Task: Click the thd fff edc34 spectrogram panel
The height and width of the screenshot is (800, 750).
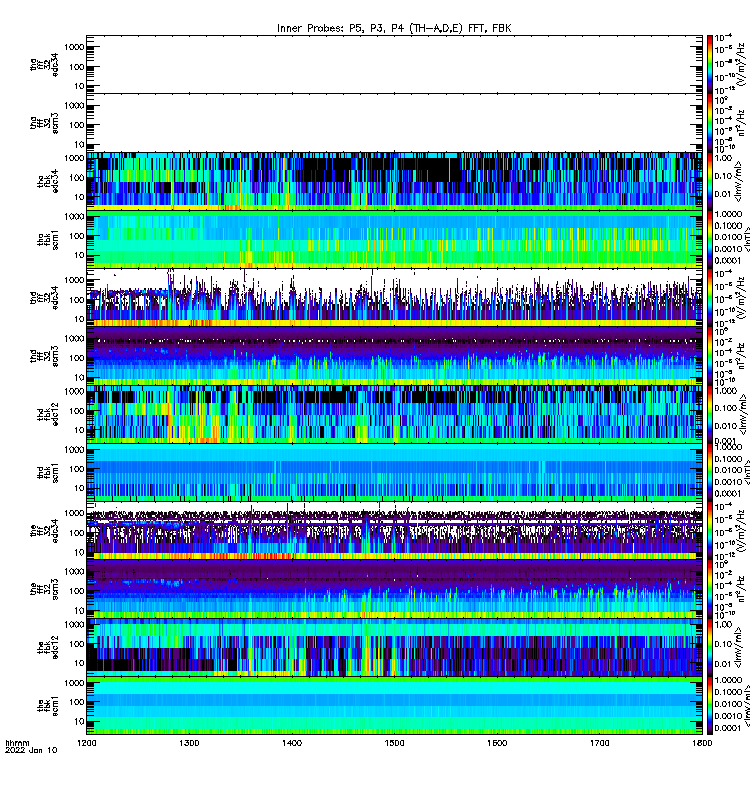Action: 394,297
